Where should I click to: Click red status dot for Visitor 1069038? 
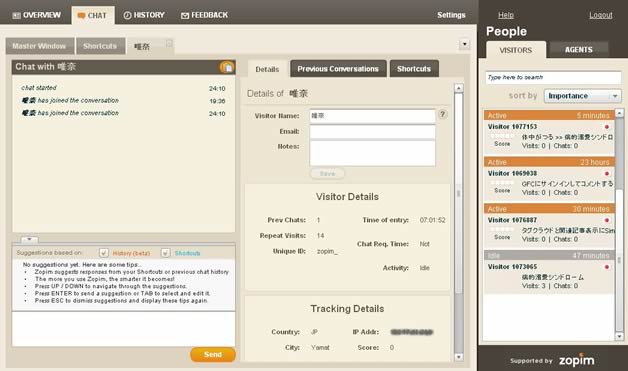coord(607,174)
